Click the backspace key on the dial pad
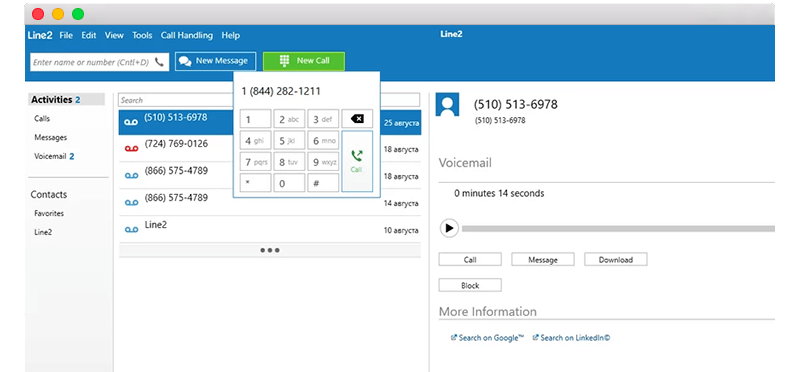Screen dimensions: 793x372 (x=357, y=119)
